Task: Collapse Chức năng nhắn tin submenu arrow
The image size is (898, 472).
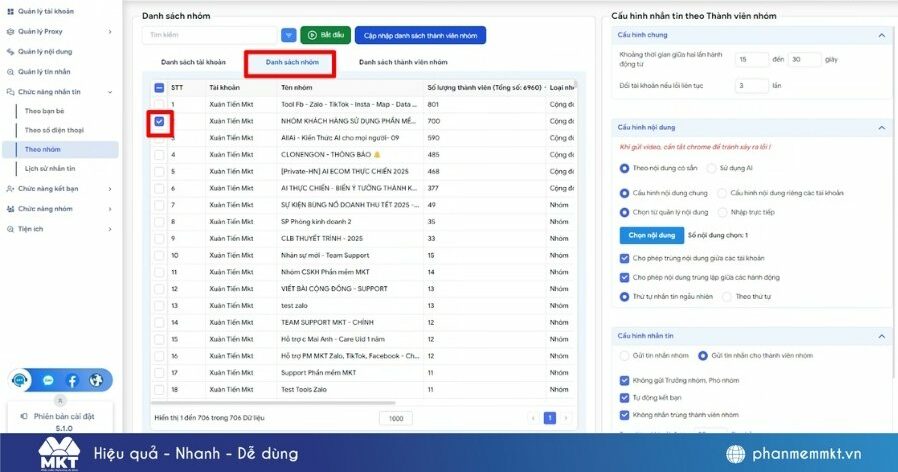Action: 110,92
